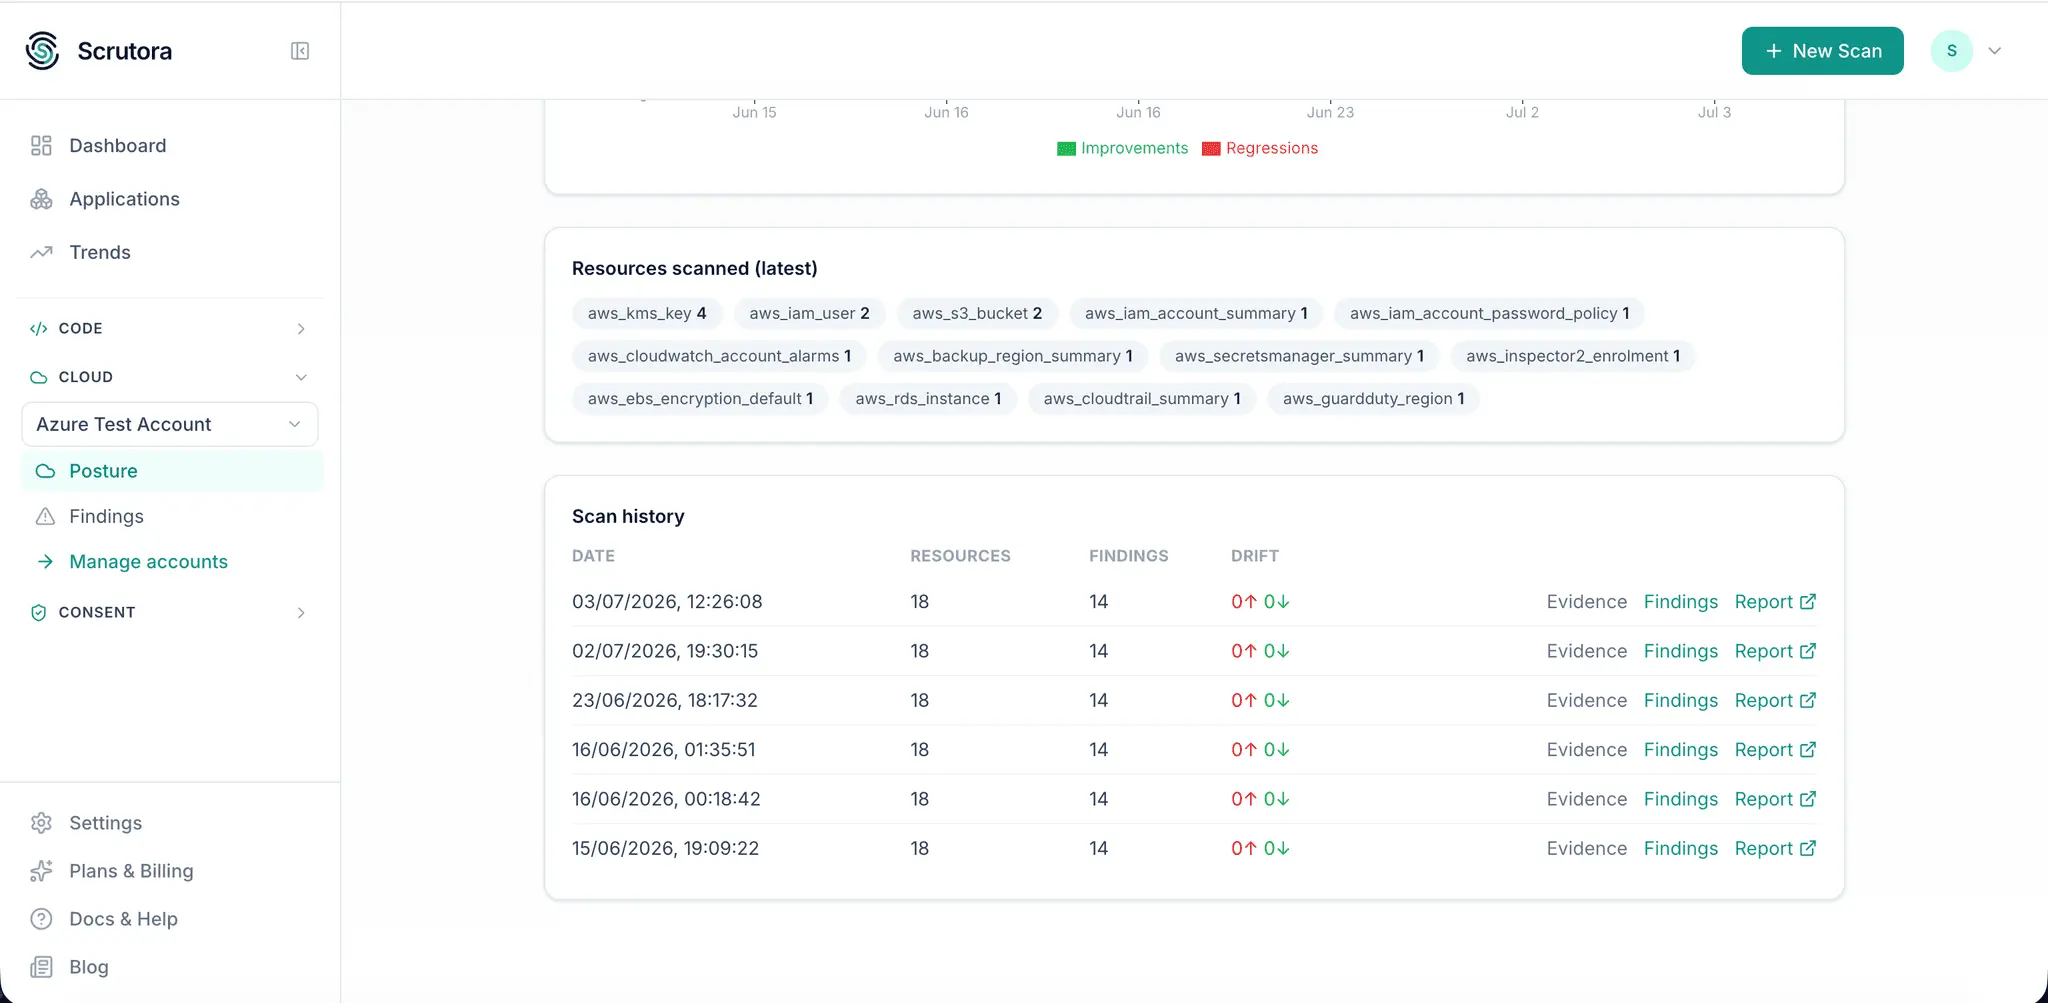
Task: Click Report external icon for 02/07/2026 scan
Action: click(1808, 651)
